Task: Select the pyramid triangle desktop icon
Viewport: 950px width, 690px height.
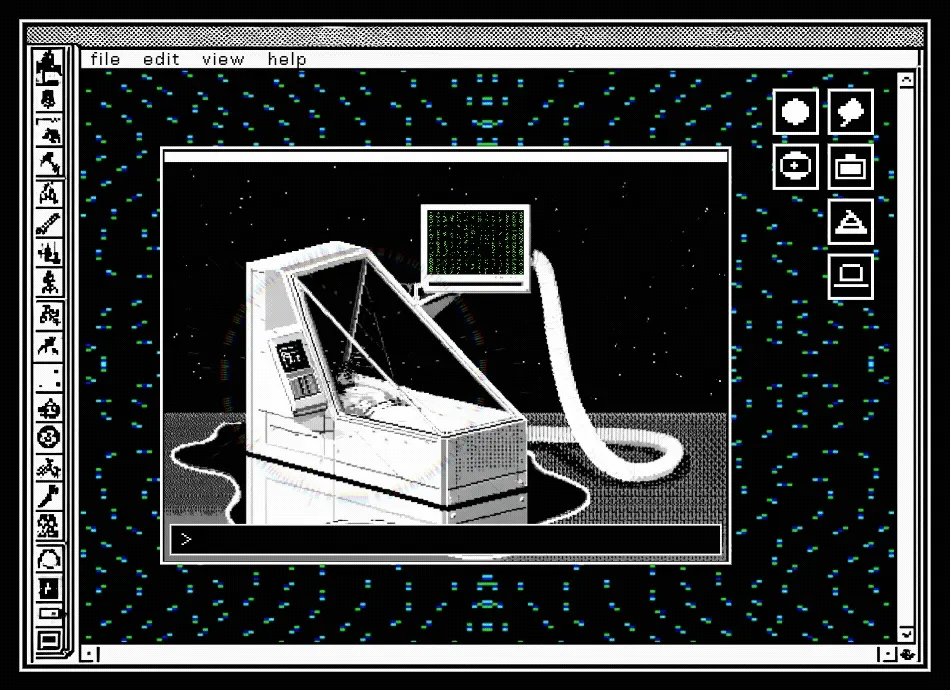Action: pyautogui.click(x=851, y=222)
